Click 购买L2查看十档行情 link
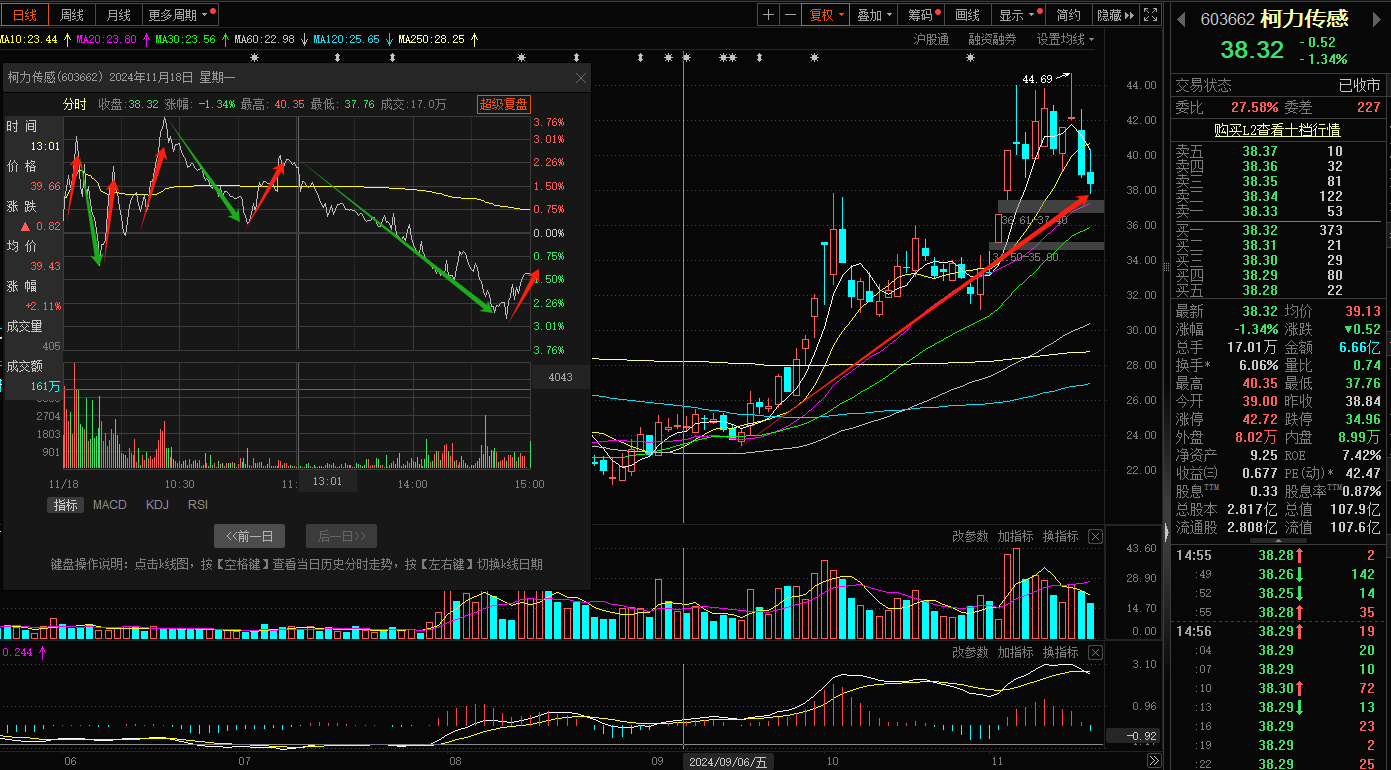 [x=1277, y=130]
